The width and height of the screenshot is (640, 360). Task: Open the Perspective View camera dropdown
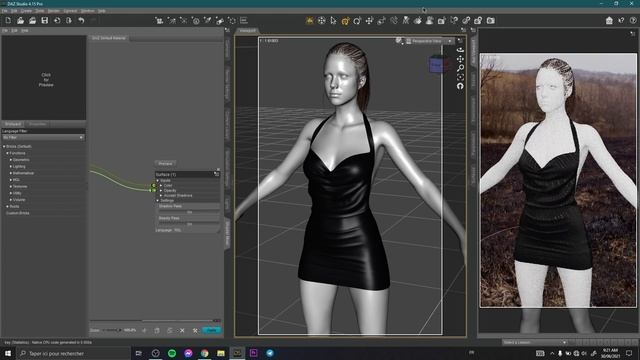tap(429, 41)
